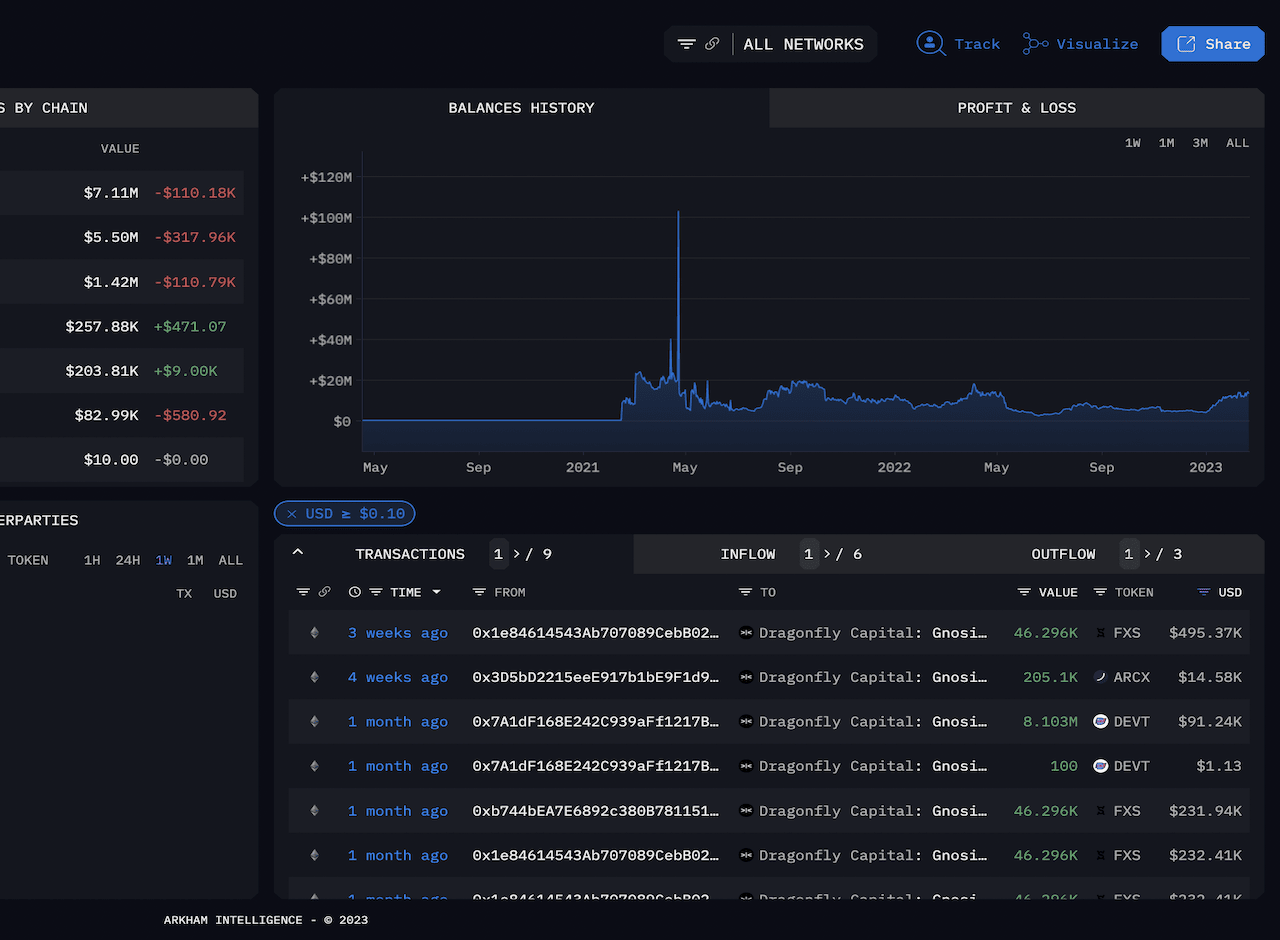
Task: Open the FROM column filter
Action: pyautogui.click(x=480, y=592)
